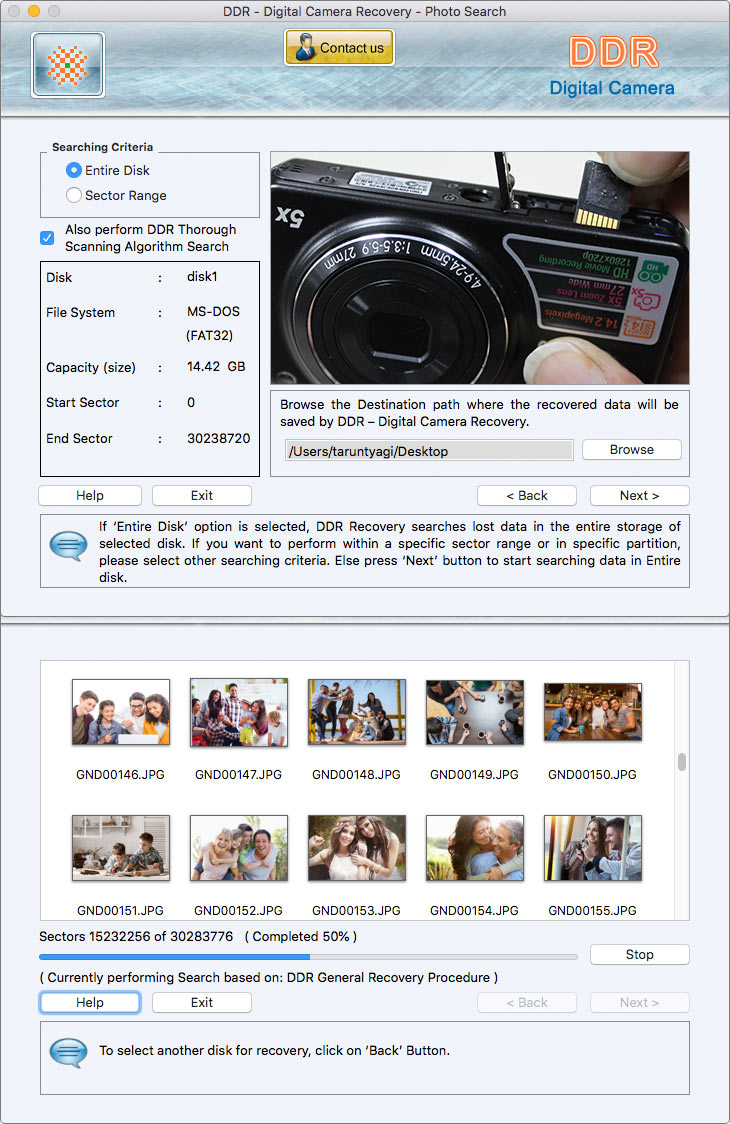
Task: Toggle DDR Thorough Scanning Algorithm Search checkbox
Action: point(47,238)
